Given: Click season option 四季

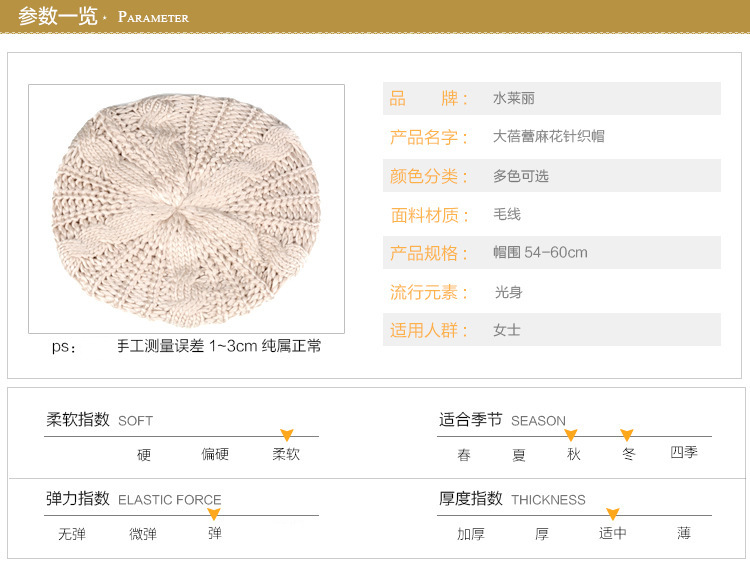Looking at the screenshot, I should tap(684, 452).
